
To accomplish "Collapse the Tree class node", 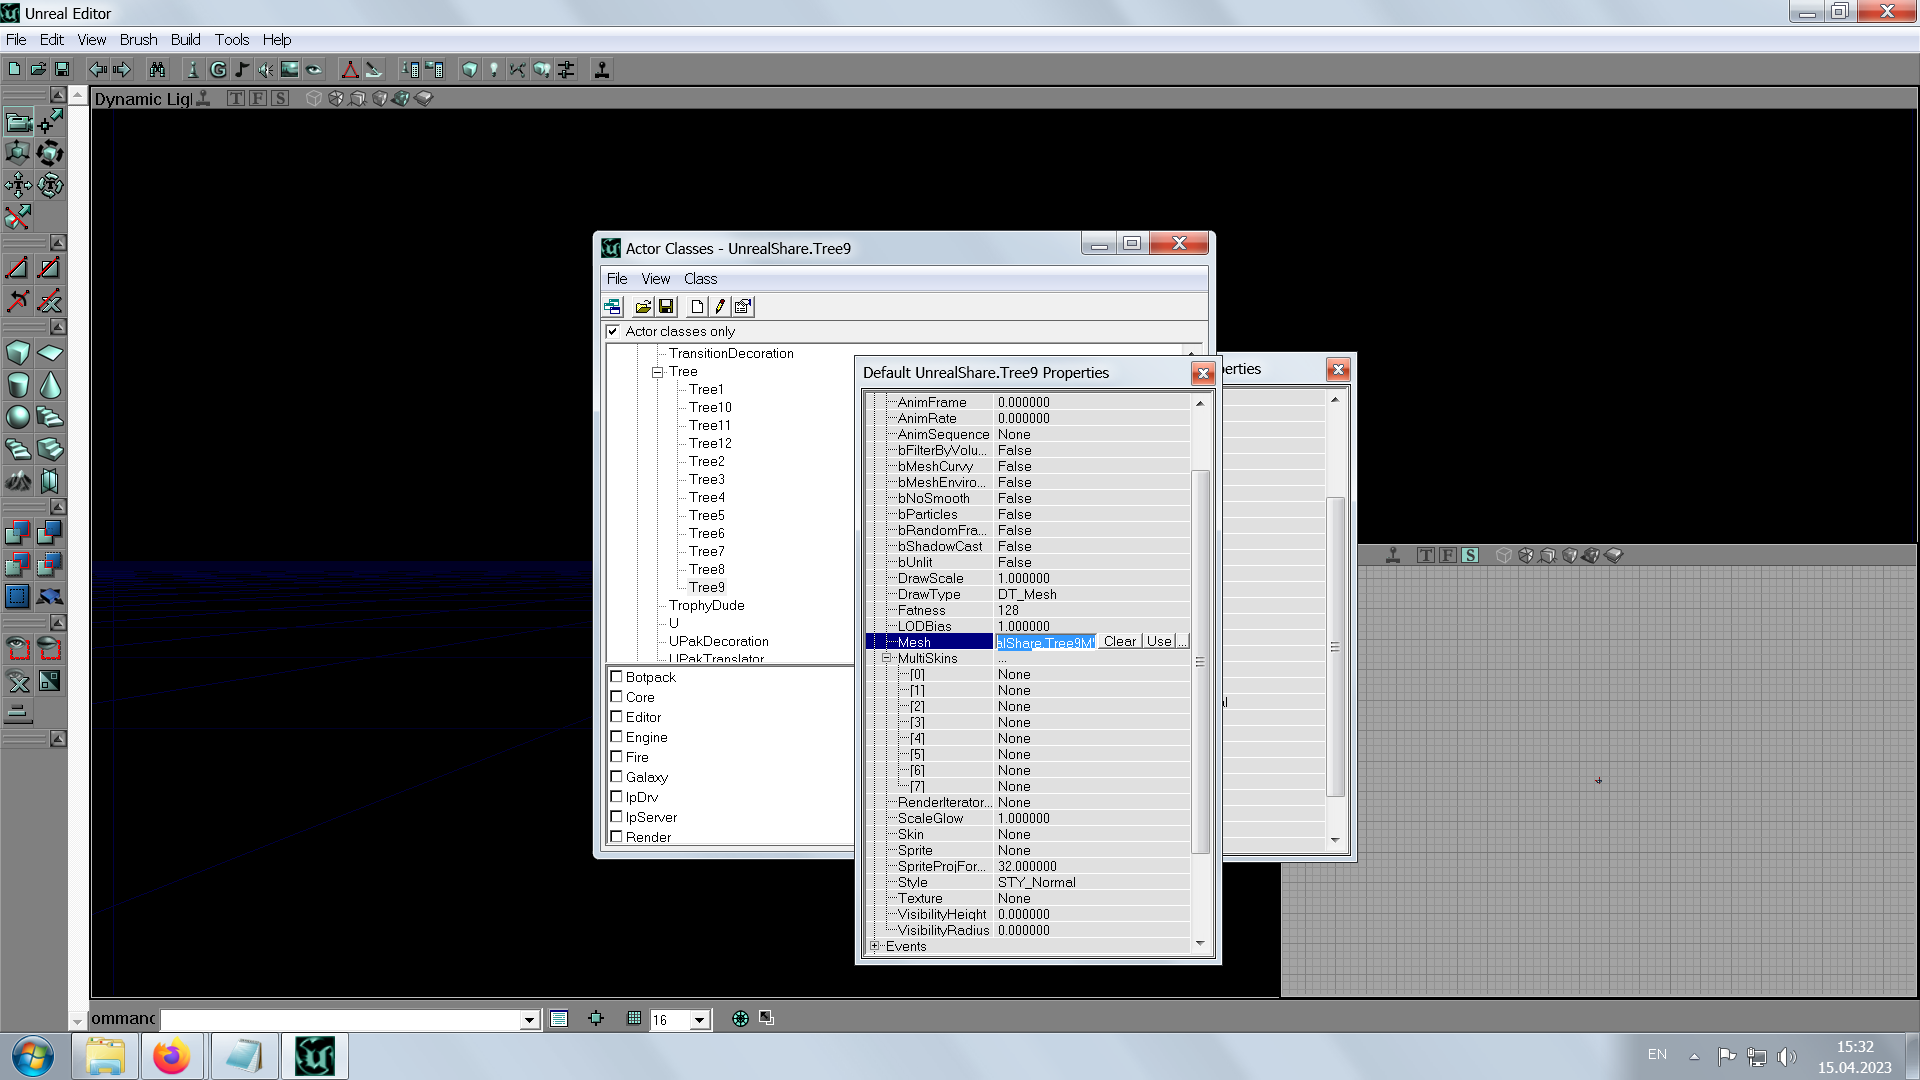I will (658, 372).
